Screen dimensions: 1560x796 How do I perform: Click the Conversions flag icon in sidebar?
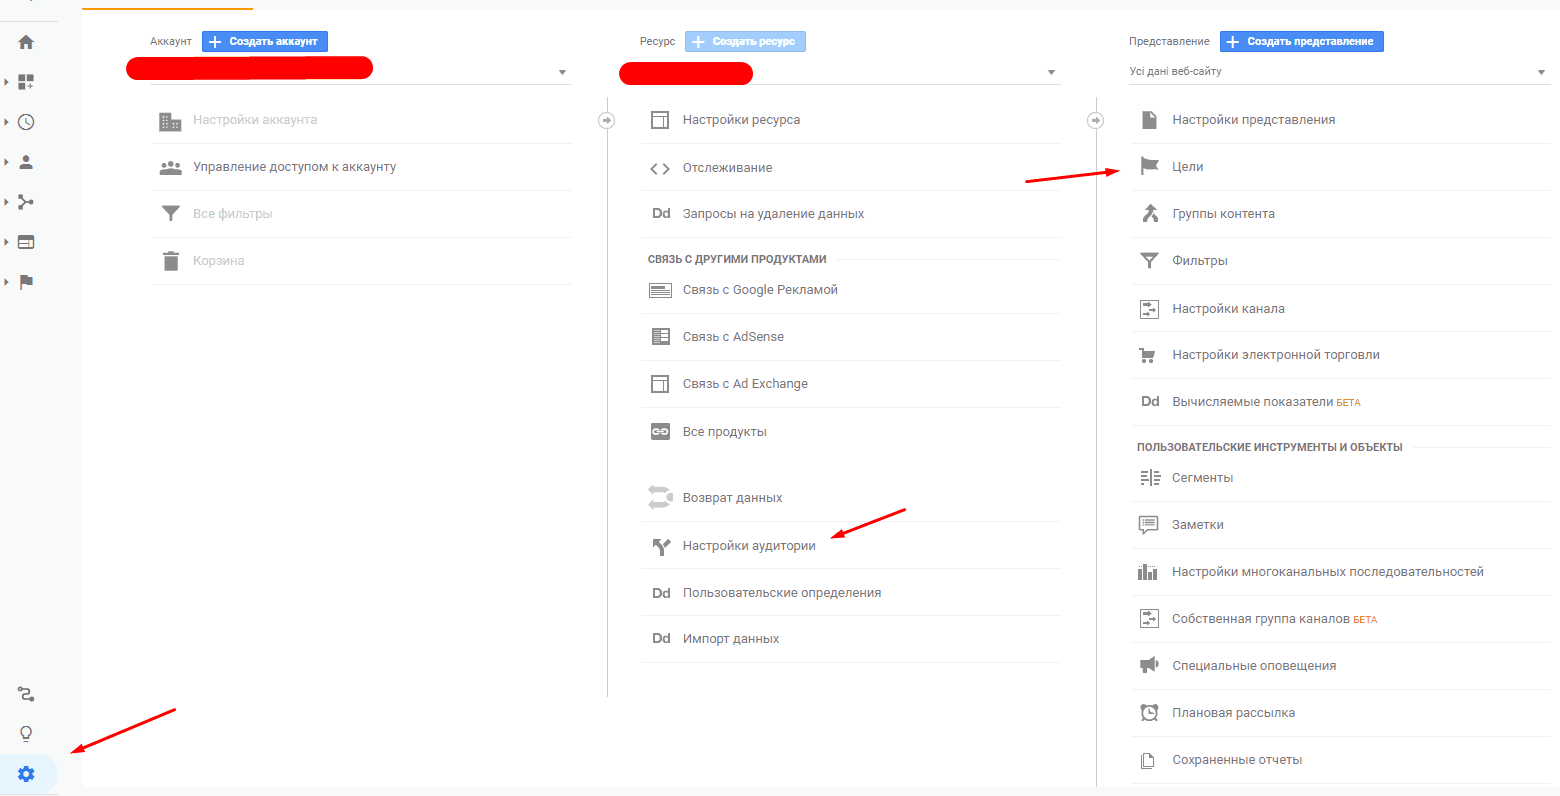pyautogui.click(x=27, y=281)
